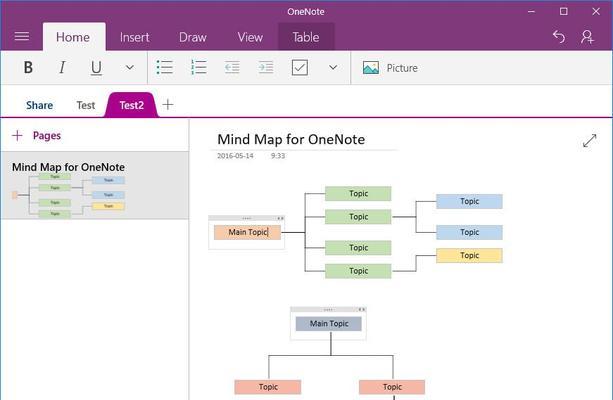
Task: Click the page time 9:33
Action: pos(278,156)
